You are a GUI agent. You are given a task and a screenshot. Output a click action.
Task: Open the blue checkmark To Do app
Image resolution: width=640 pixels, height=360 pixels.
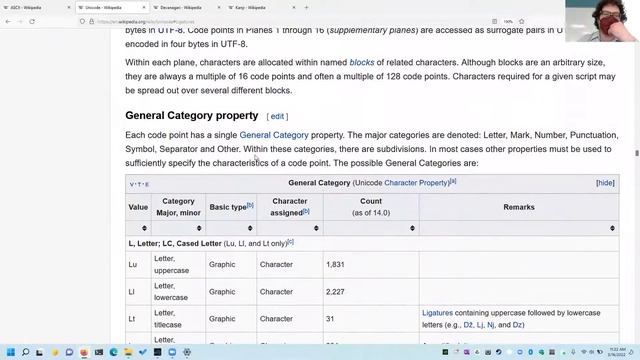(x=143, y=352)
